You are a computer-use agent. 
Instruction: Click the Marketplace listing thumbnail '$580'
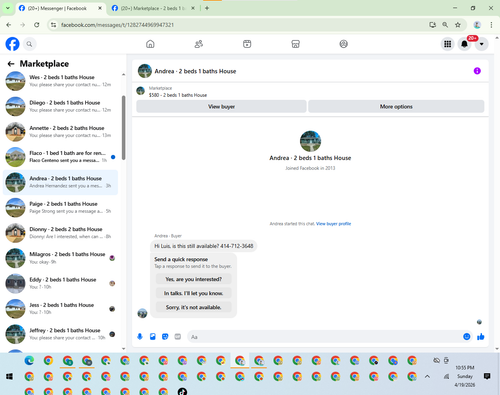(141, 91)
